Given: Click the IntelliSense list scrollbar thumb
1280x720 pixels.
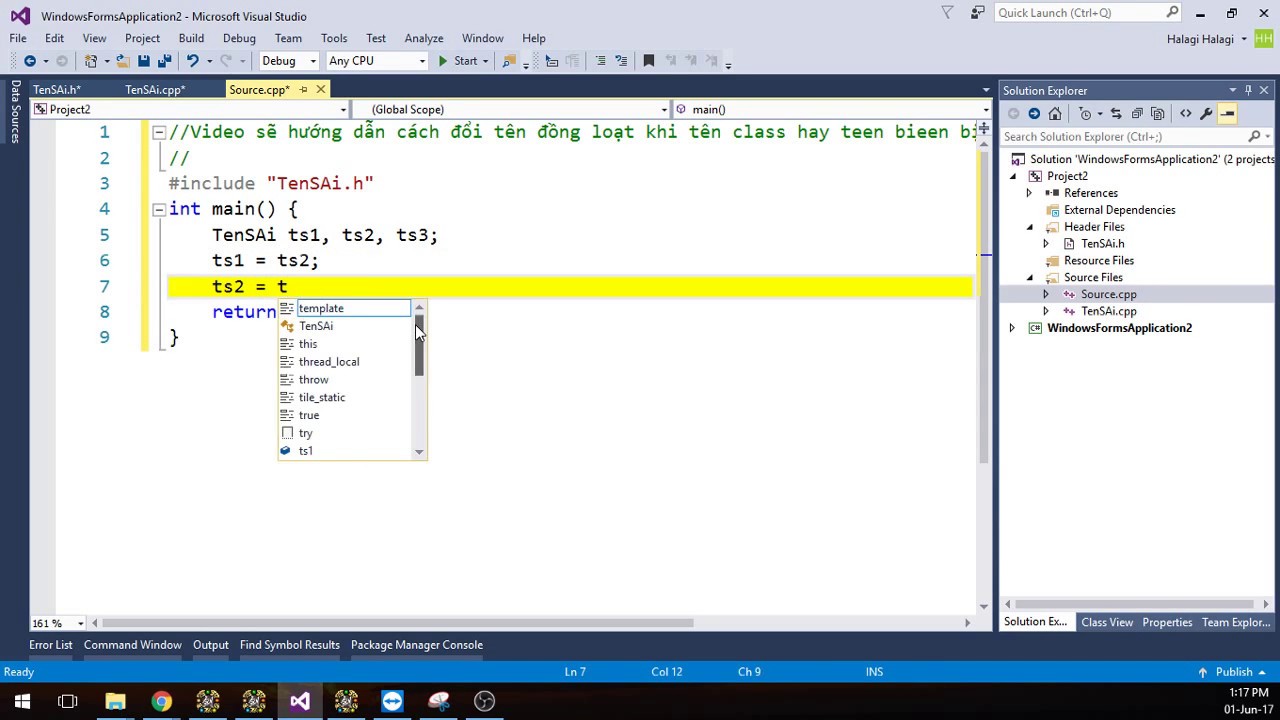Looking at the screenshot, I should pyautogui.click(x=419, y=345).
